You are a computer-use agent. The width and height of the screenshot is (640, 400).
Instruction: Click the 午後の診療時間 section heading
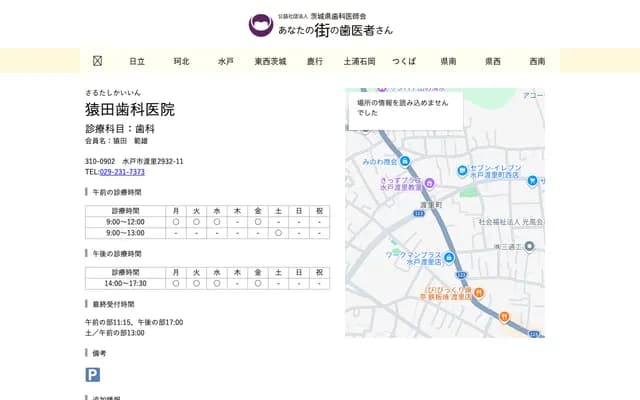[x=117, y=254]
